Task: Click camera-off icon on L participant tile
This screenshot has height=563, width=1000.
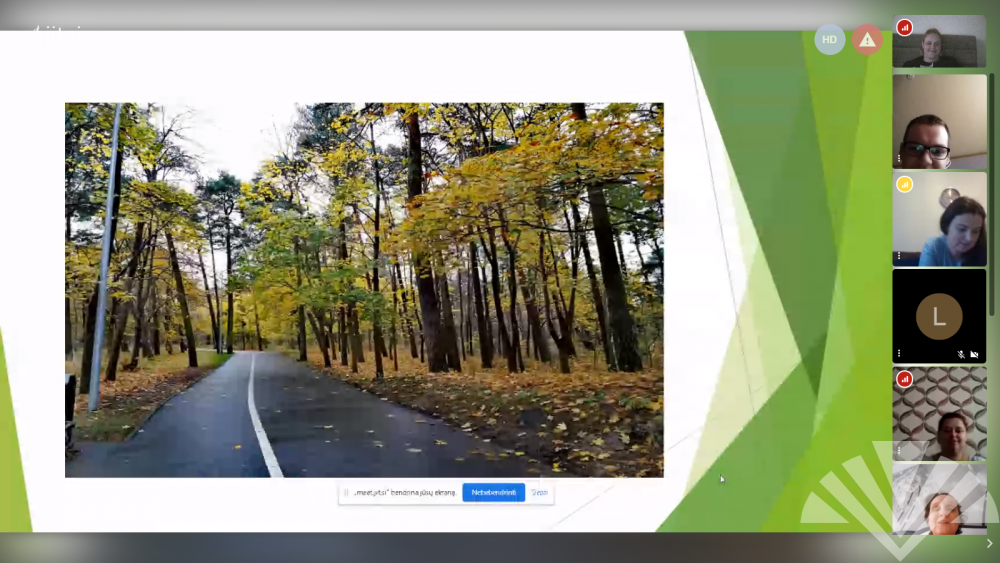Action: [x=975, y=354]
